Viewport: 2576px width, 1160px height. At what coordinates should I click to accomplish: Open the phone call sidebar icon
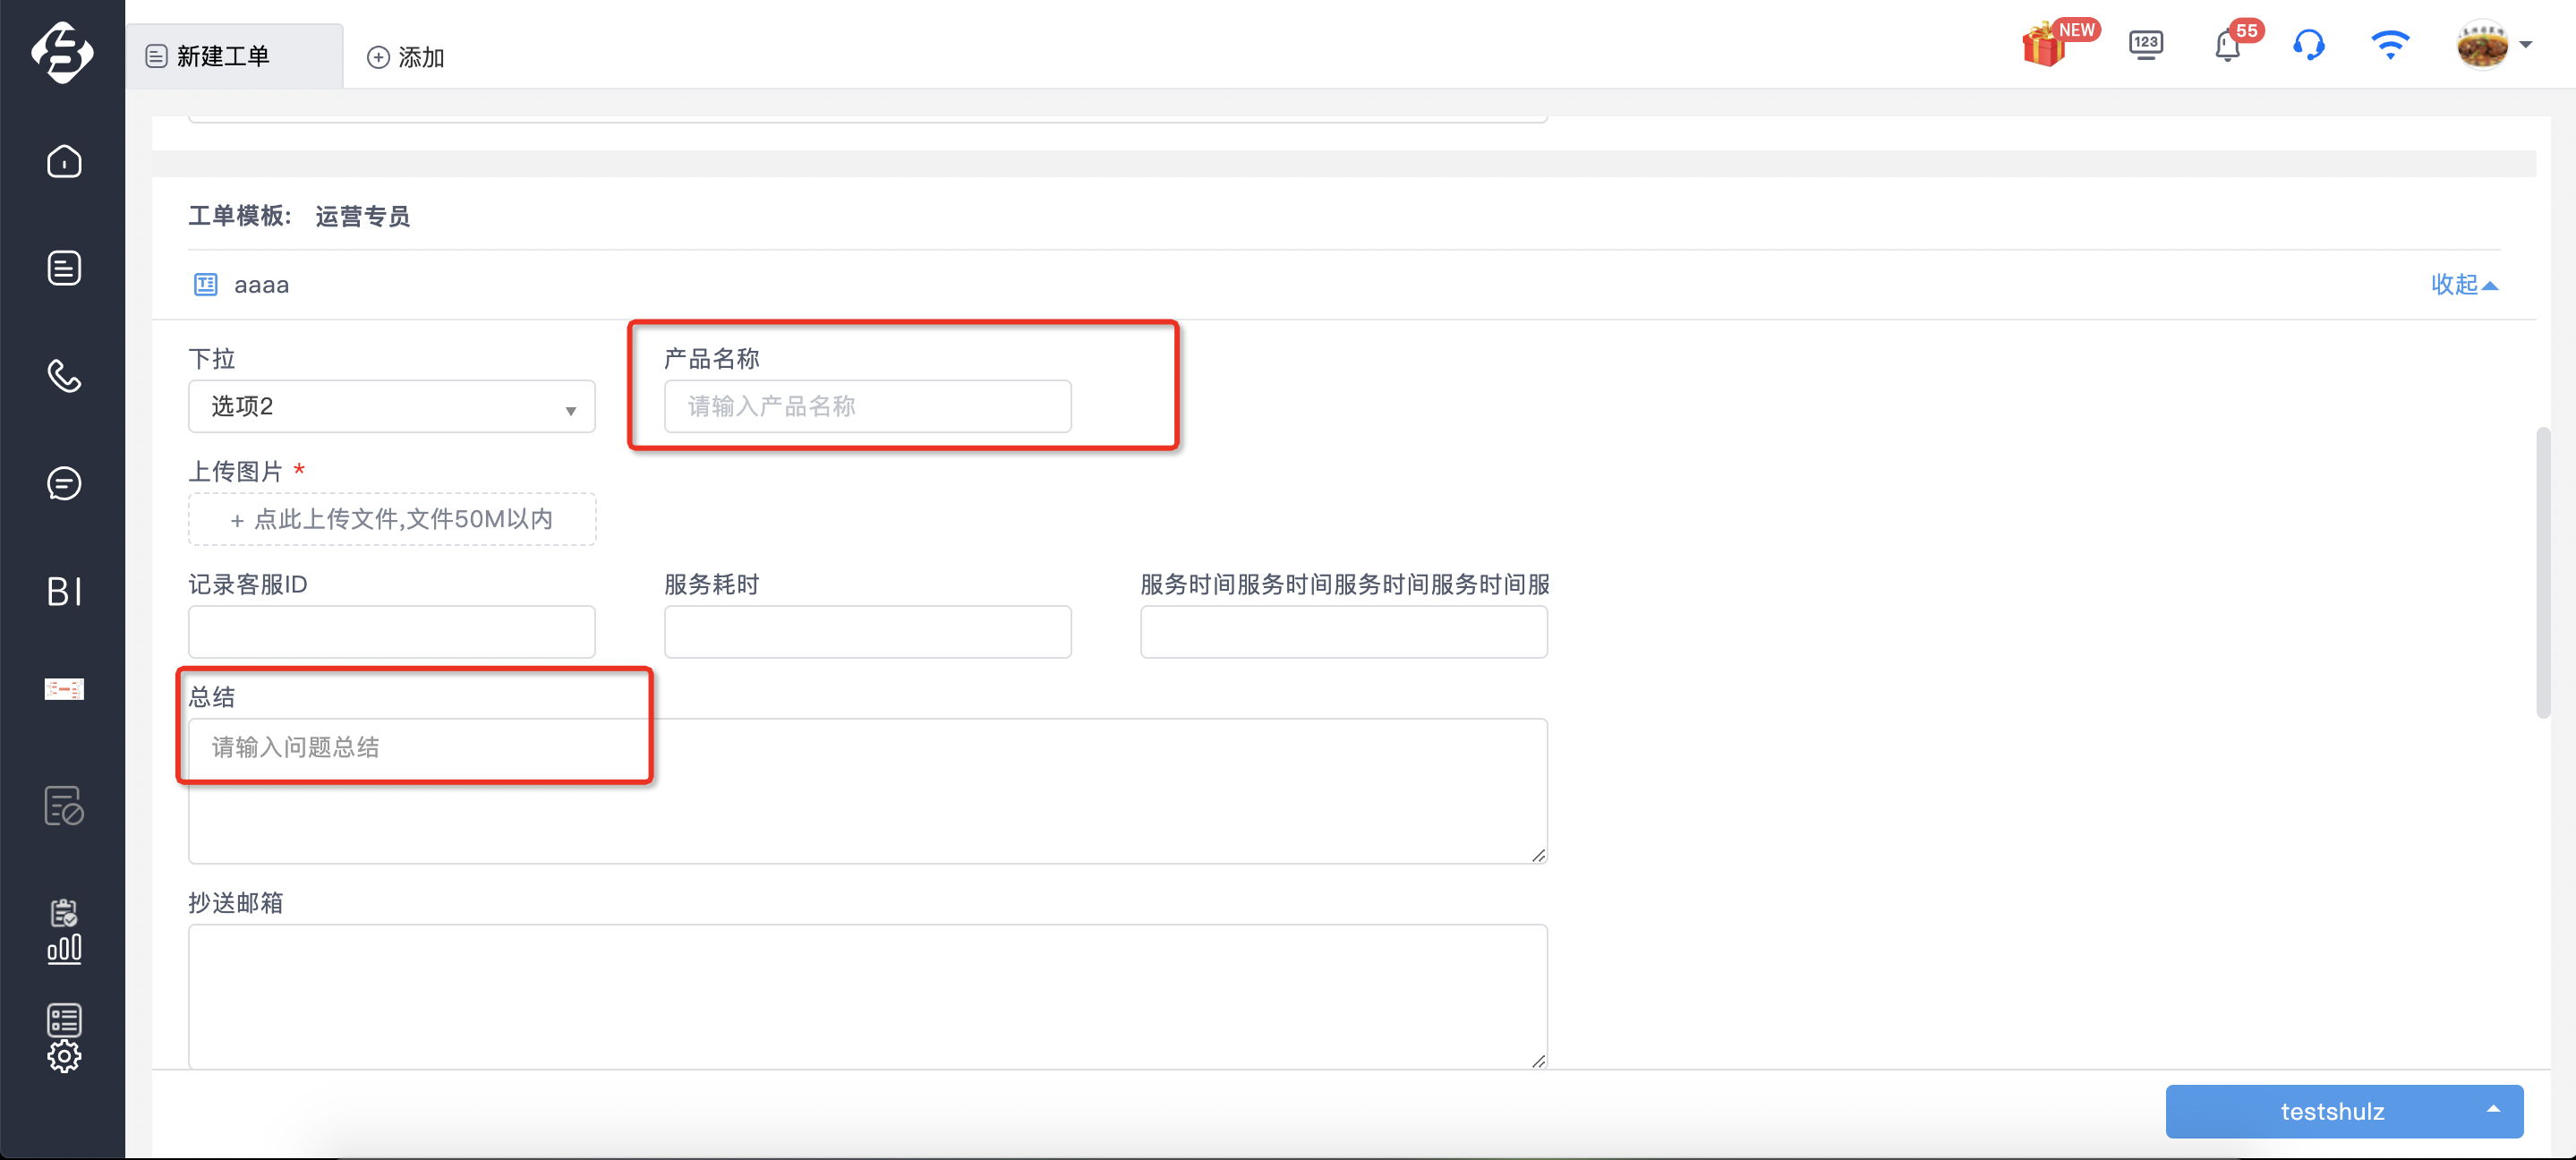click(64, 376)
